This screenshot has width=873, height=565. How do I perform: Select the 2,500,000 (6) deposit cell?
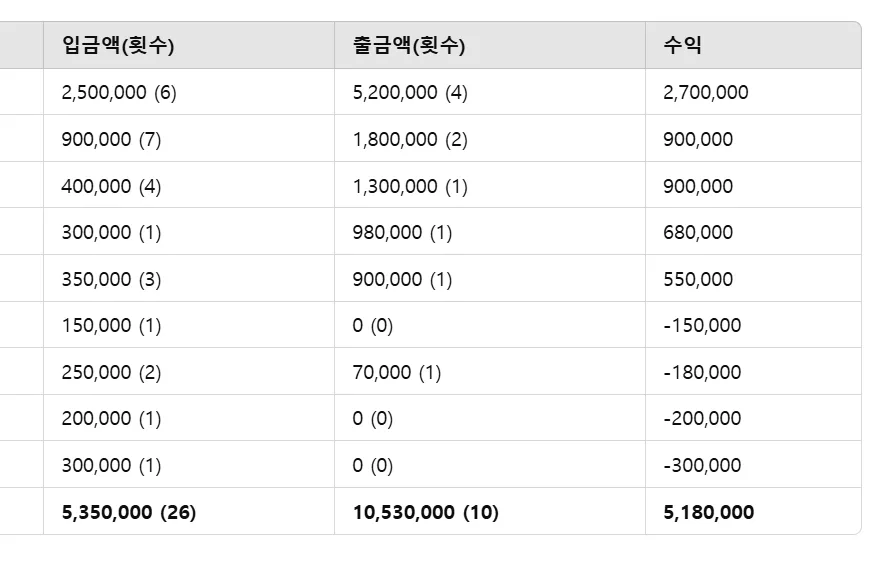point(189,92)
